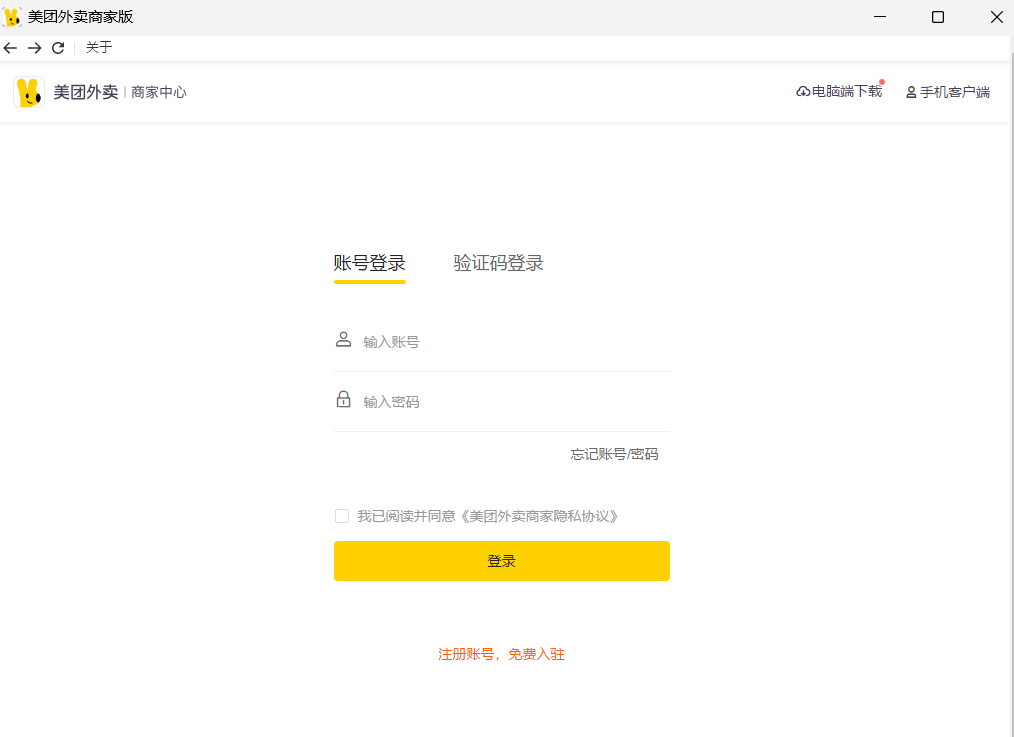
Task: Open the 忘记账号/密码 link
Action: (x=614, y=454)
